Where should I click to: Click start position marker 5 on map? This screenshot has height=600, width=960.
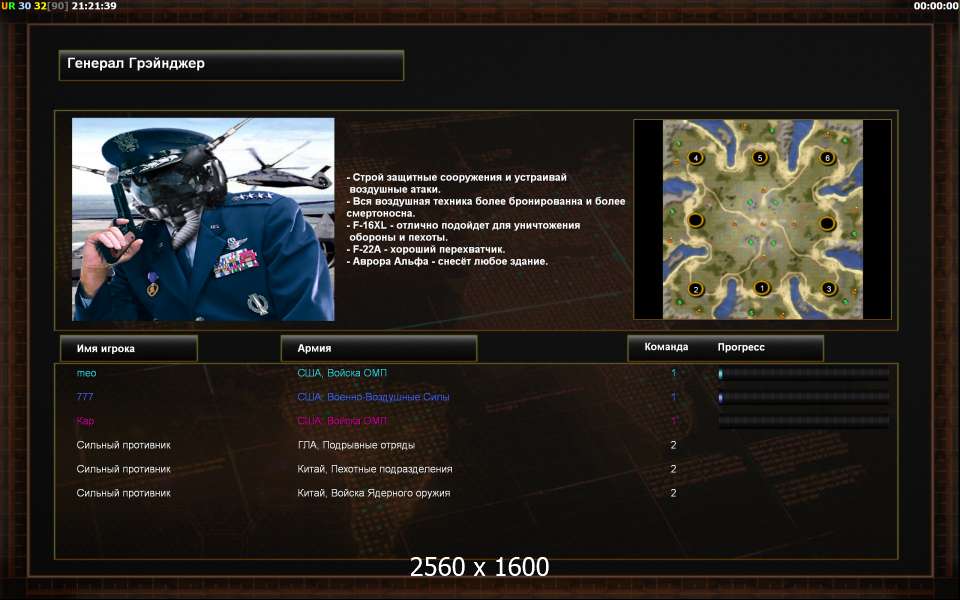tap(760, 157)
